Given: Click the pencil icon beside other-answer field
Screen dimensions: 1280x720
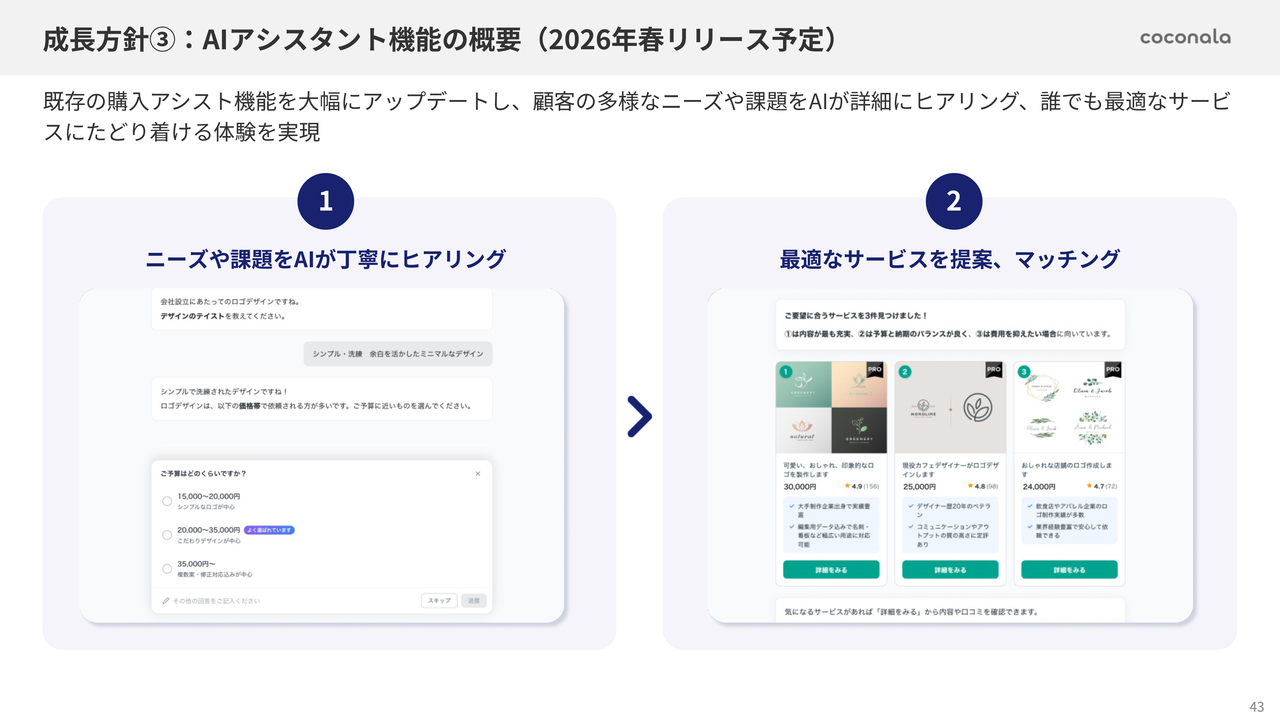Looking at the screenshot, I should click(166, 601).
